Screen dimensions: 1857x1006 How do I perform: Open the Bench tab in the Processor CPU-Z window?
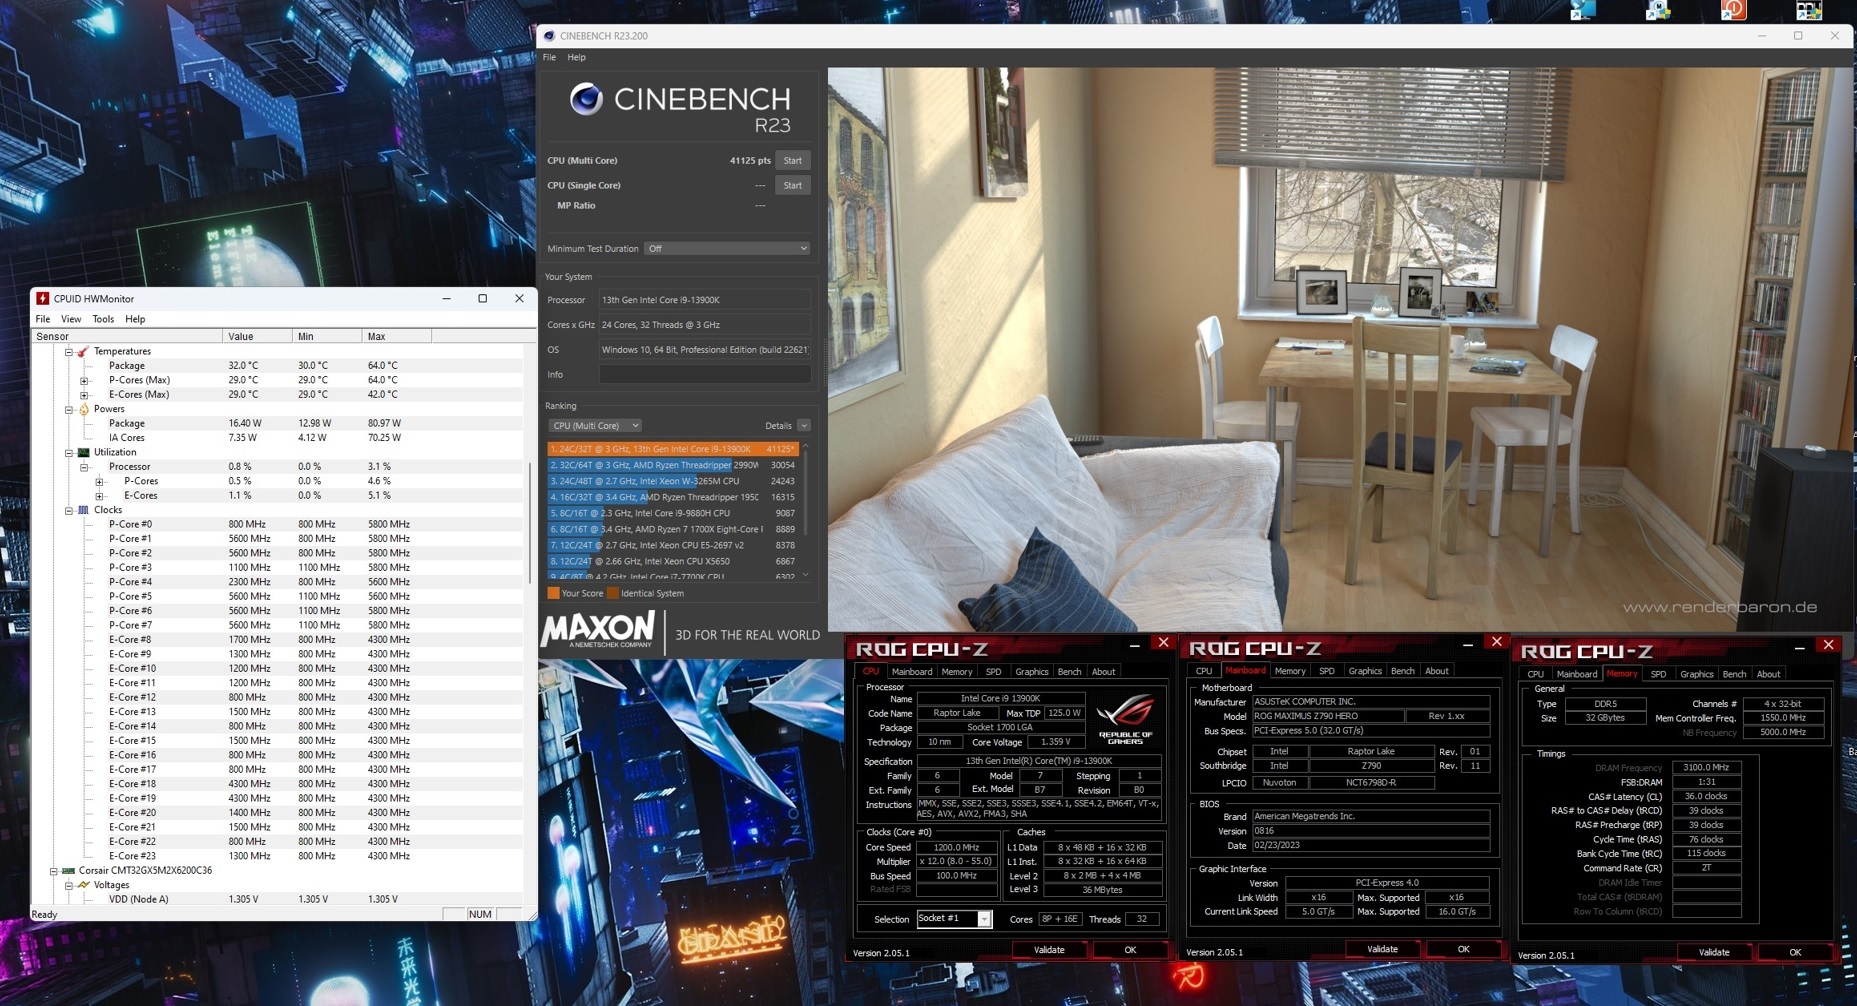coord(1069,672)
